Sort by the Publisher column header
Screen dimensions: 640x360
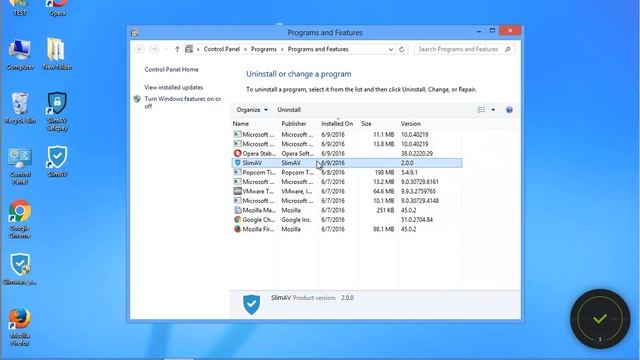[298, 124]
